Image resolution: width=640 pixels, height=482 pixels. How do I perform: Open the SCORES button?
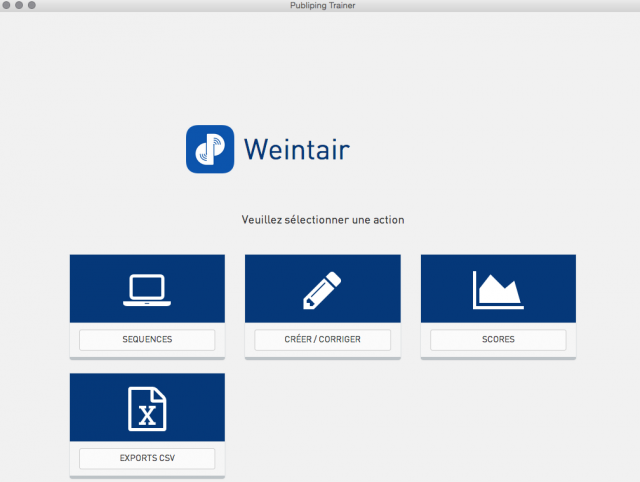[498, 340]
